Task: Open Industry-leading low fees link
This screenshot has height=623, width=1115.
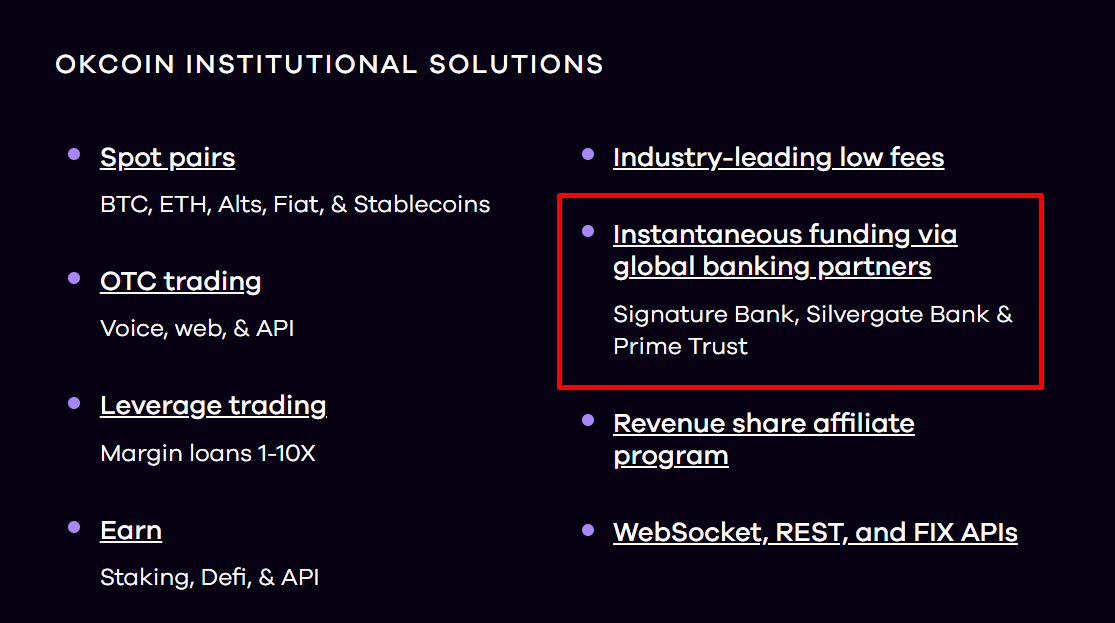Action: pos(778,158)
